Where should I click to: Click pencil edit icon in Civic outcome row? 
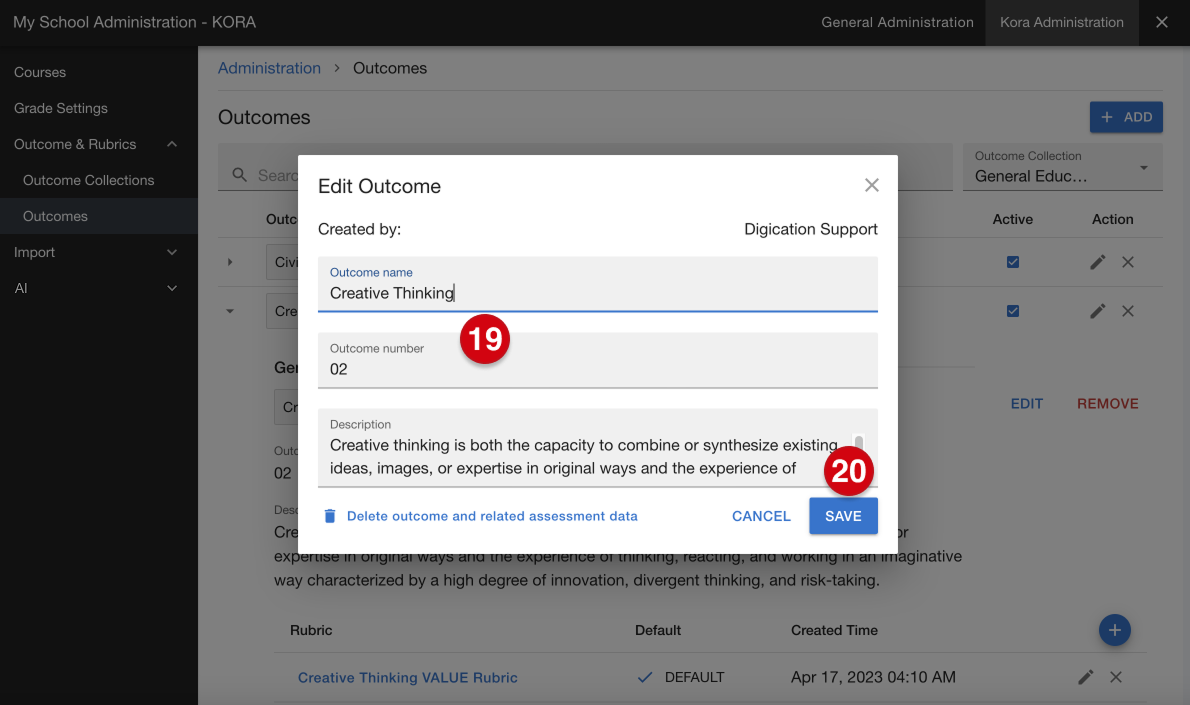(1097, 262)
